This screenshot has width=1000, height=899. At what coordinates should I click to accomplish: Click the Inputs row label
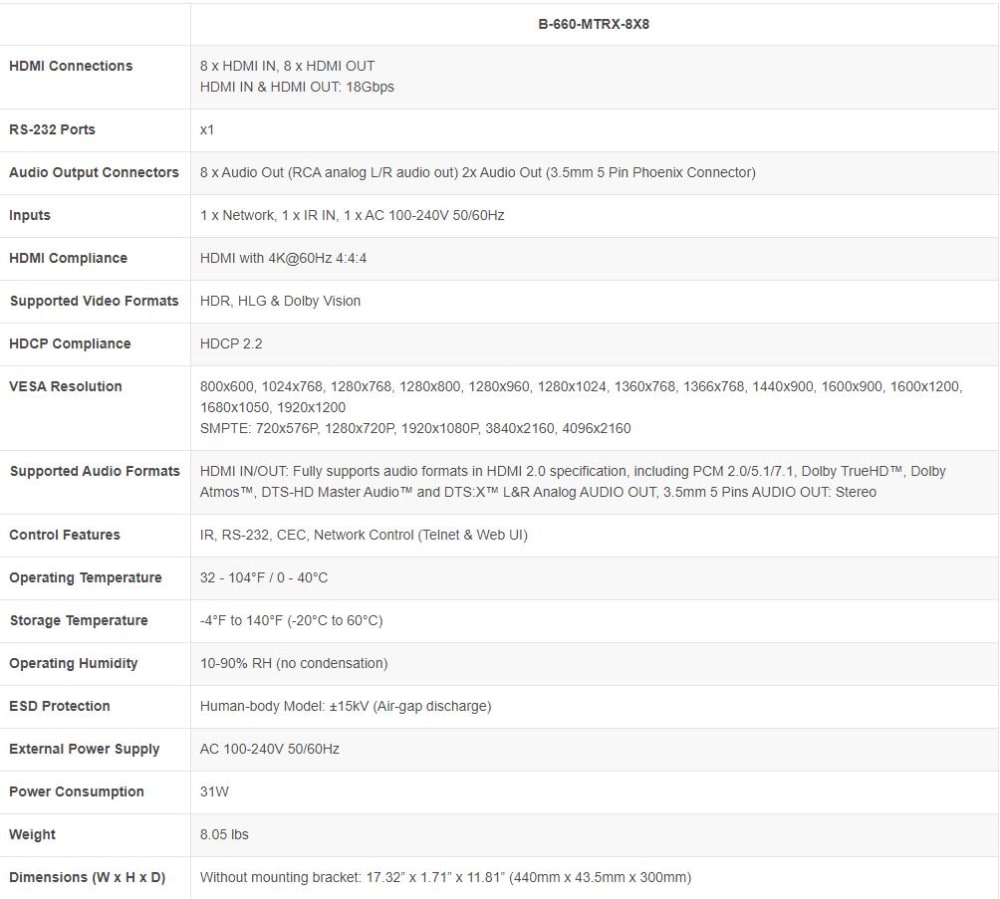click(x=29, y=215)
